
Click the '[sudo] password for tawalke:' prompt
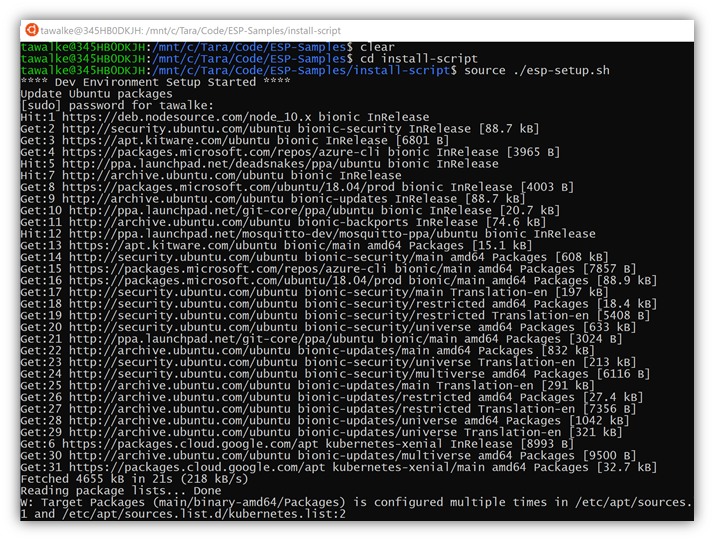point(117,106)
